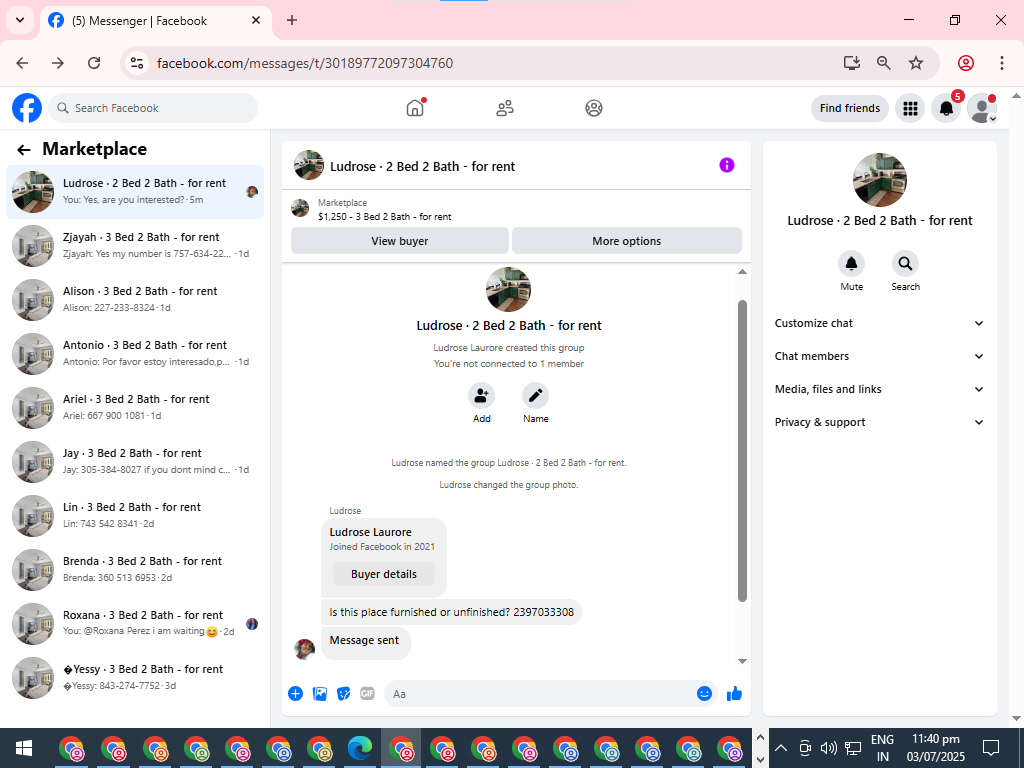
Task: Click the Buyer details button
Action: pos(384,574)
